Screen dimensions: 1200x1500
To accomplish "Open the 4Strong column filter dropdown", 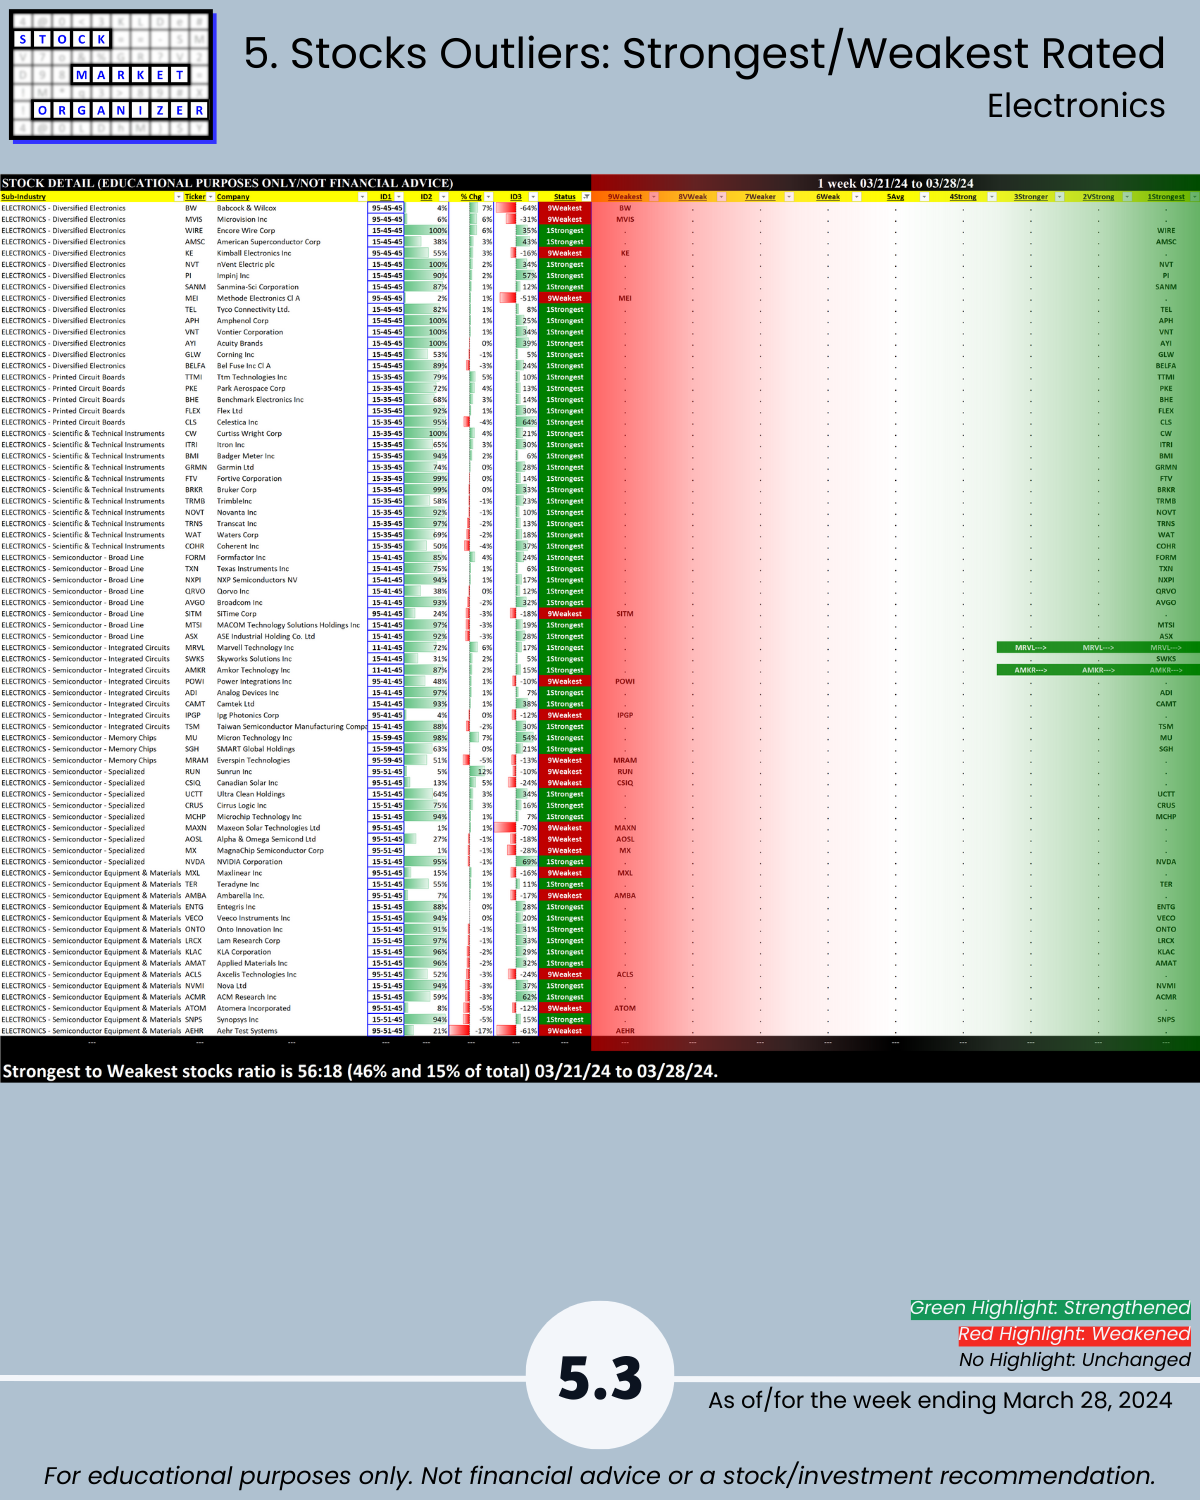I will (992, 197).
